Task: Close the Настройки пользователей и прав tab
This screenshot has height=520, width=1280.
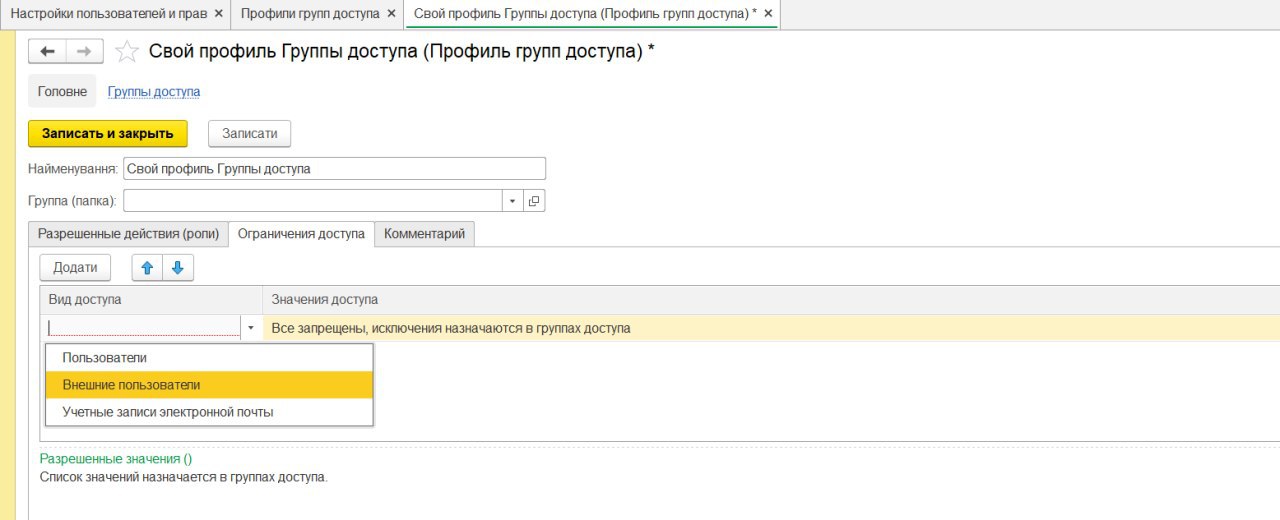Action: (218, 14)
